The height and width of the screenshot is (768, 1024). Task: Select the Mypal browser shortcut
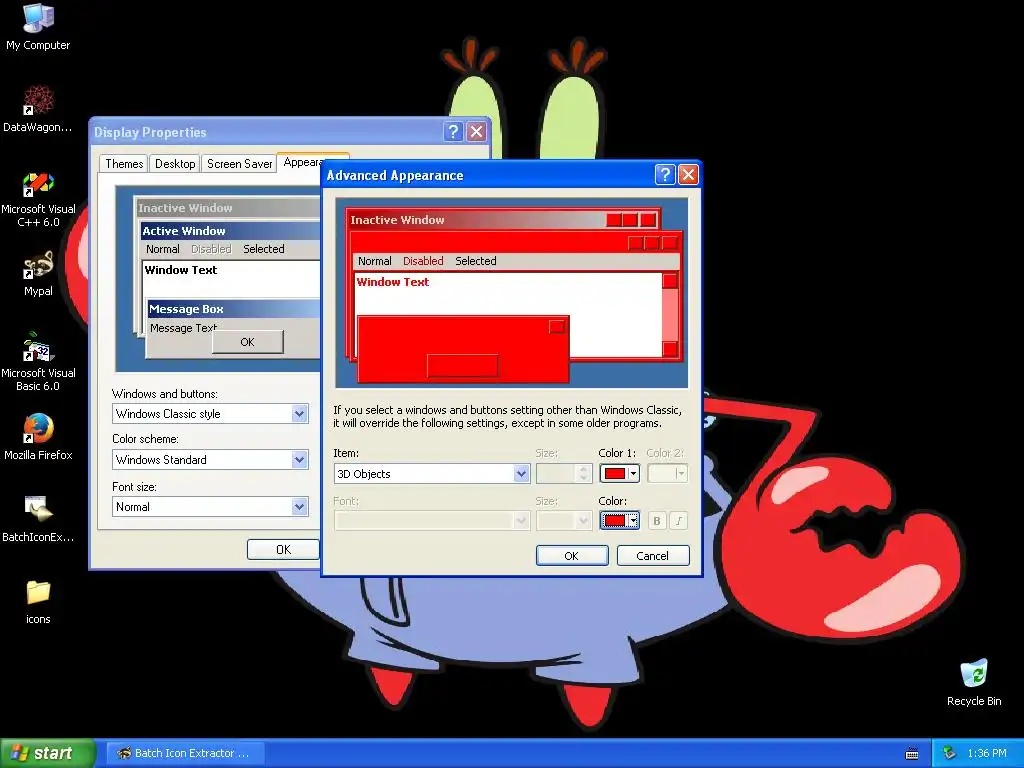[38, 274]
